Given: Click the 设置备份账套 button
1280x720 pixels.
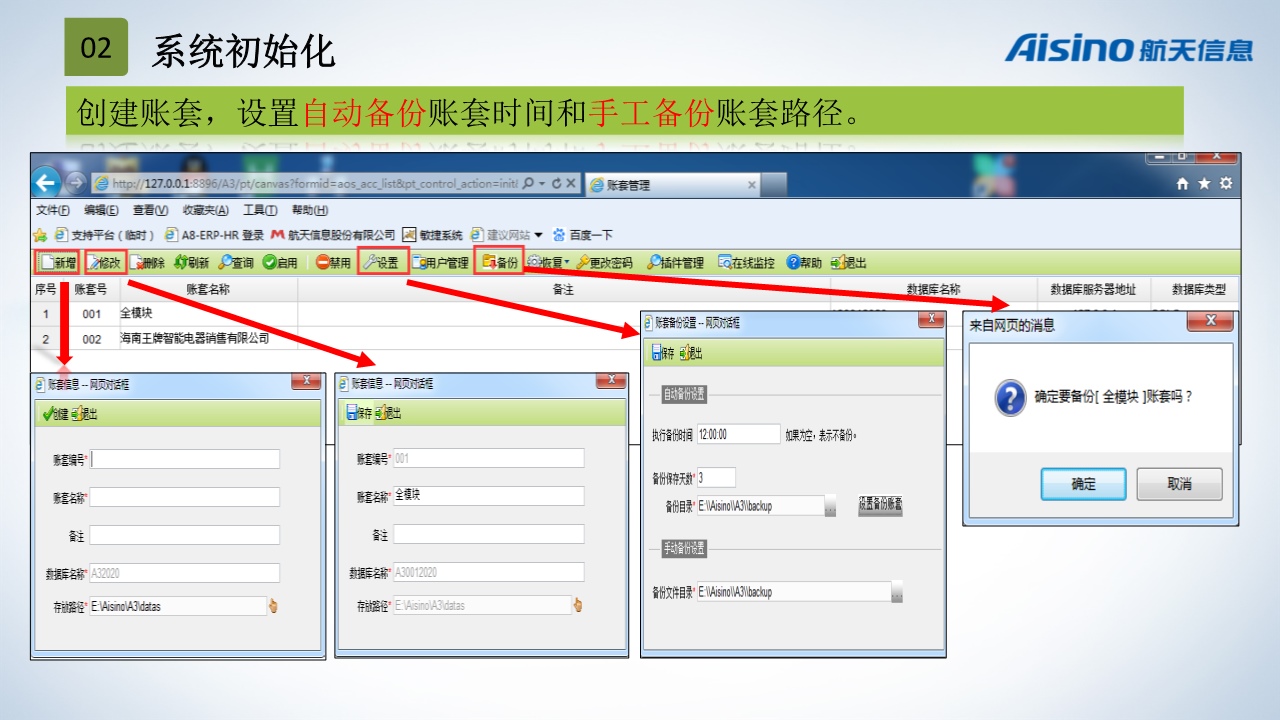Looking at the screenshot, I should click(x=880, y=505).
